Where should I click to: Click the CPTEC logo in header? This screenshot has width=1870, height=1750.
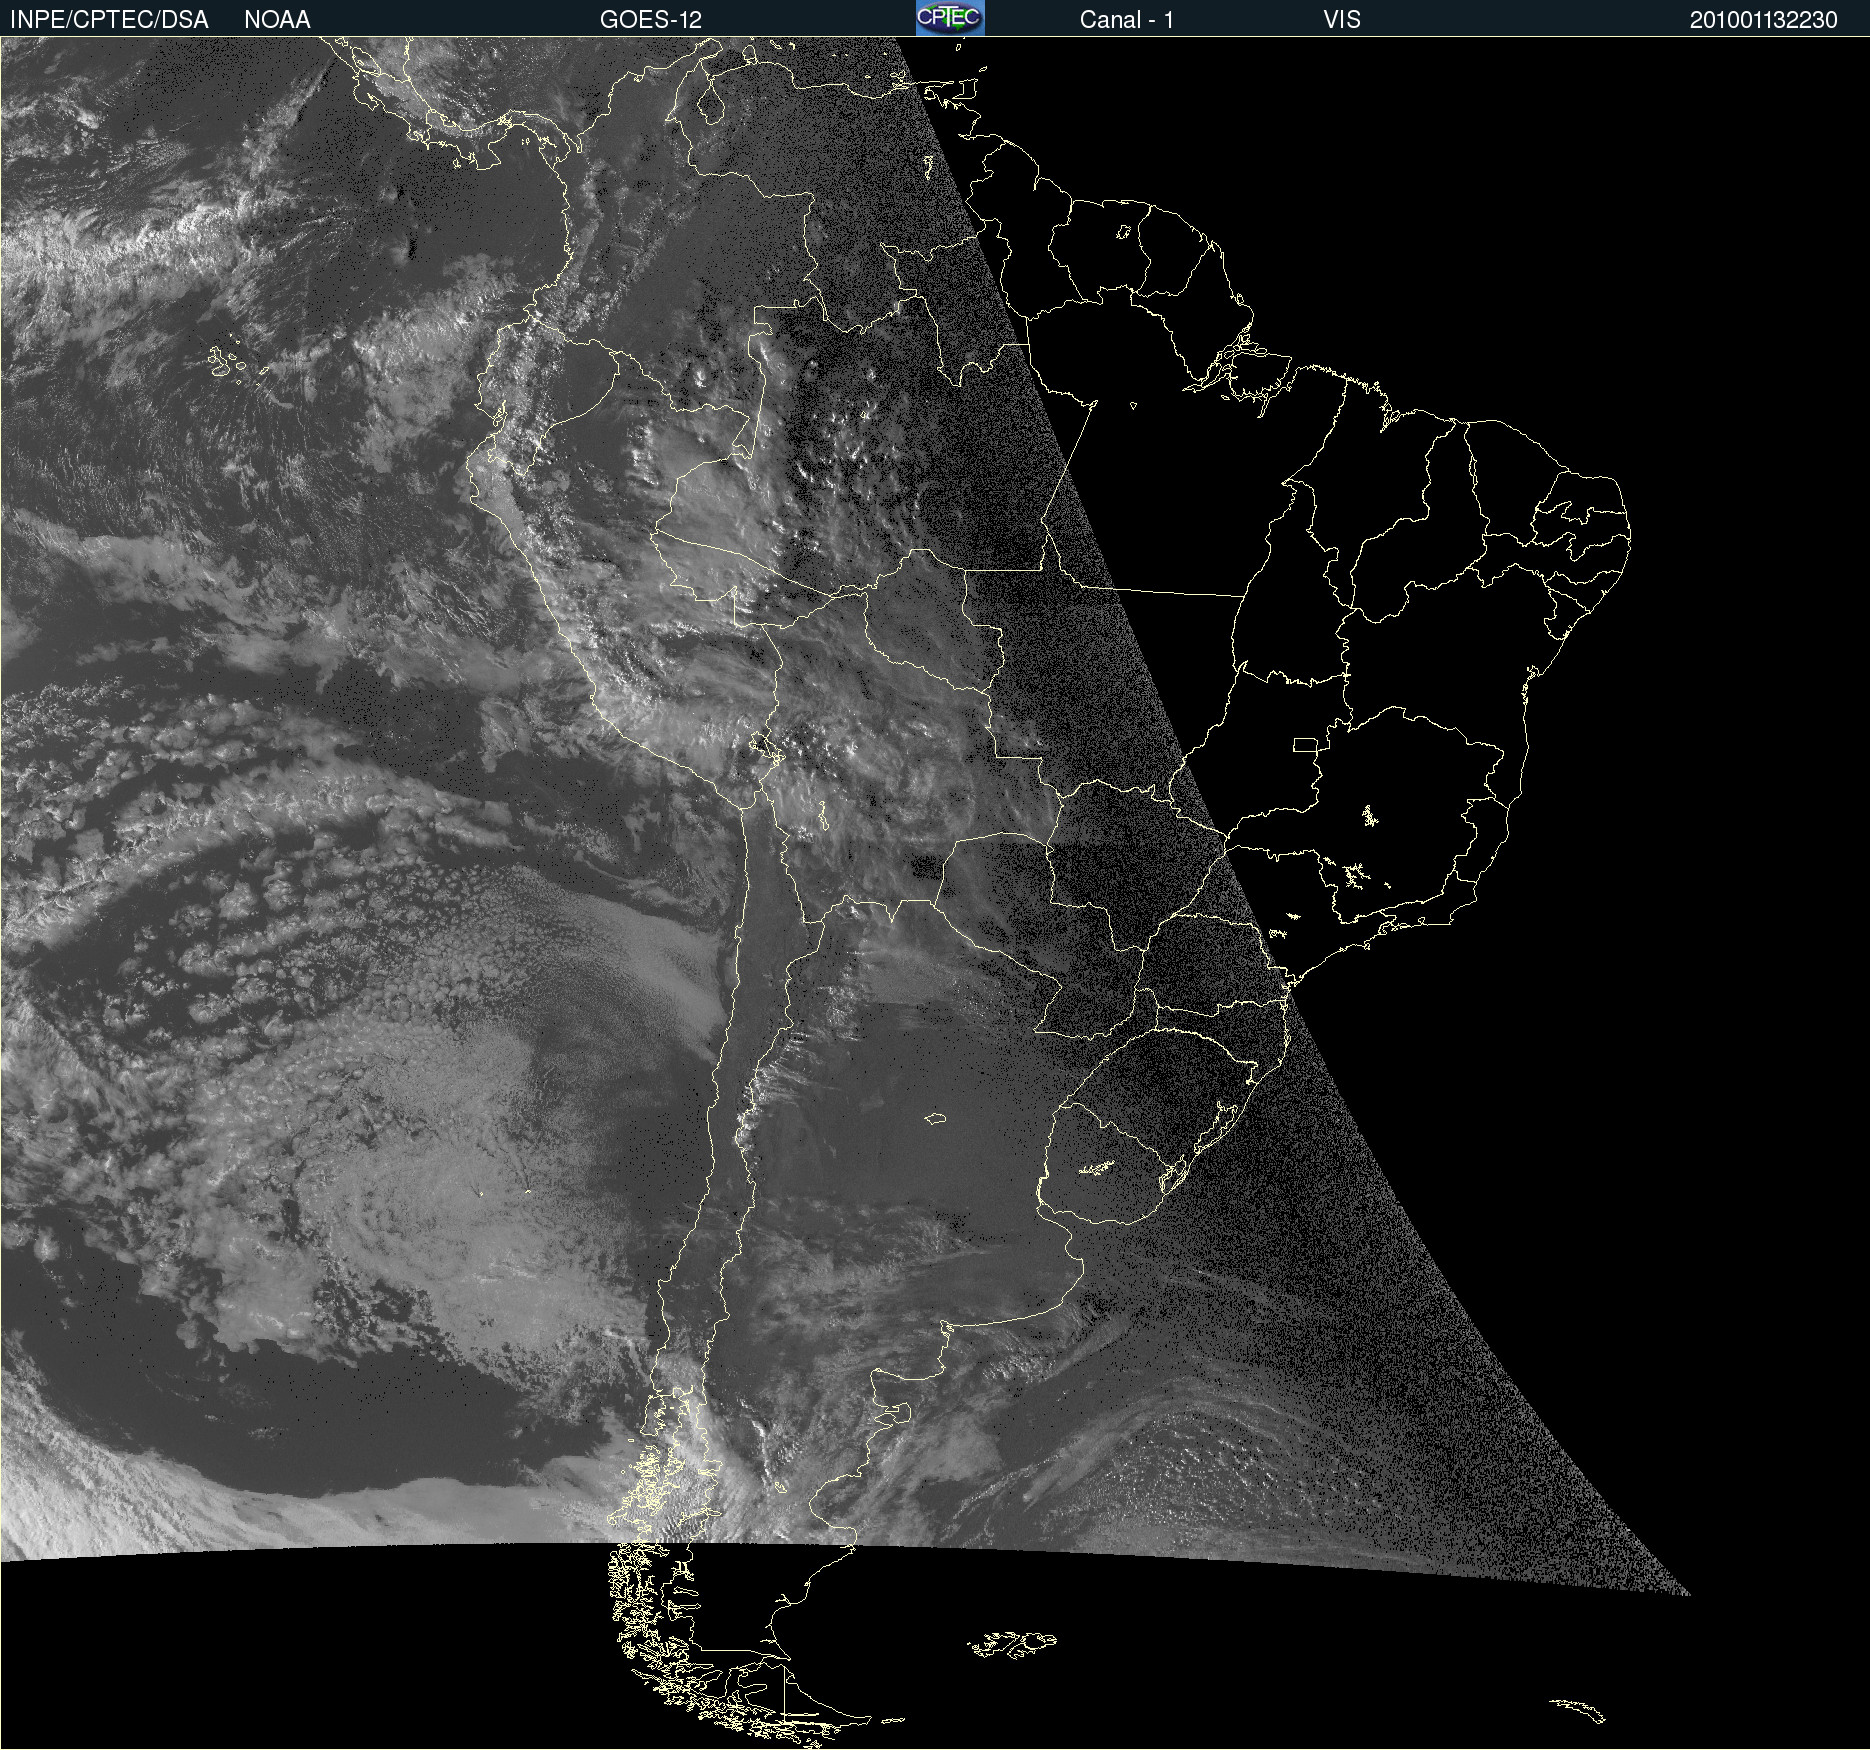click(x=950, y=18)
